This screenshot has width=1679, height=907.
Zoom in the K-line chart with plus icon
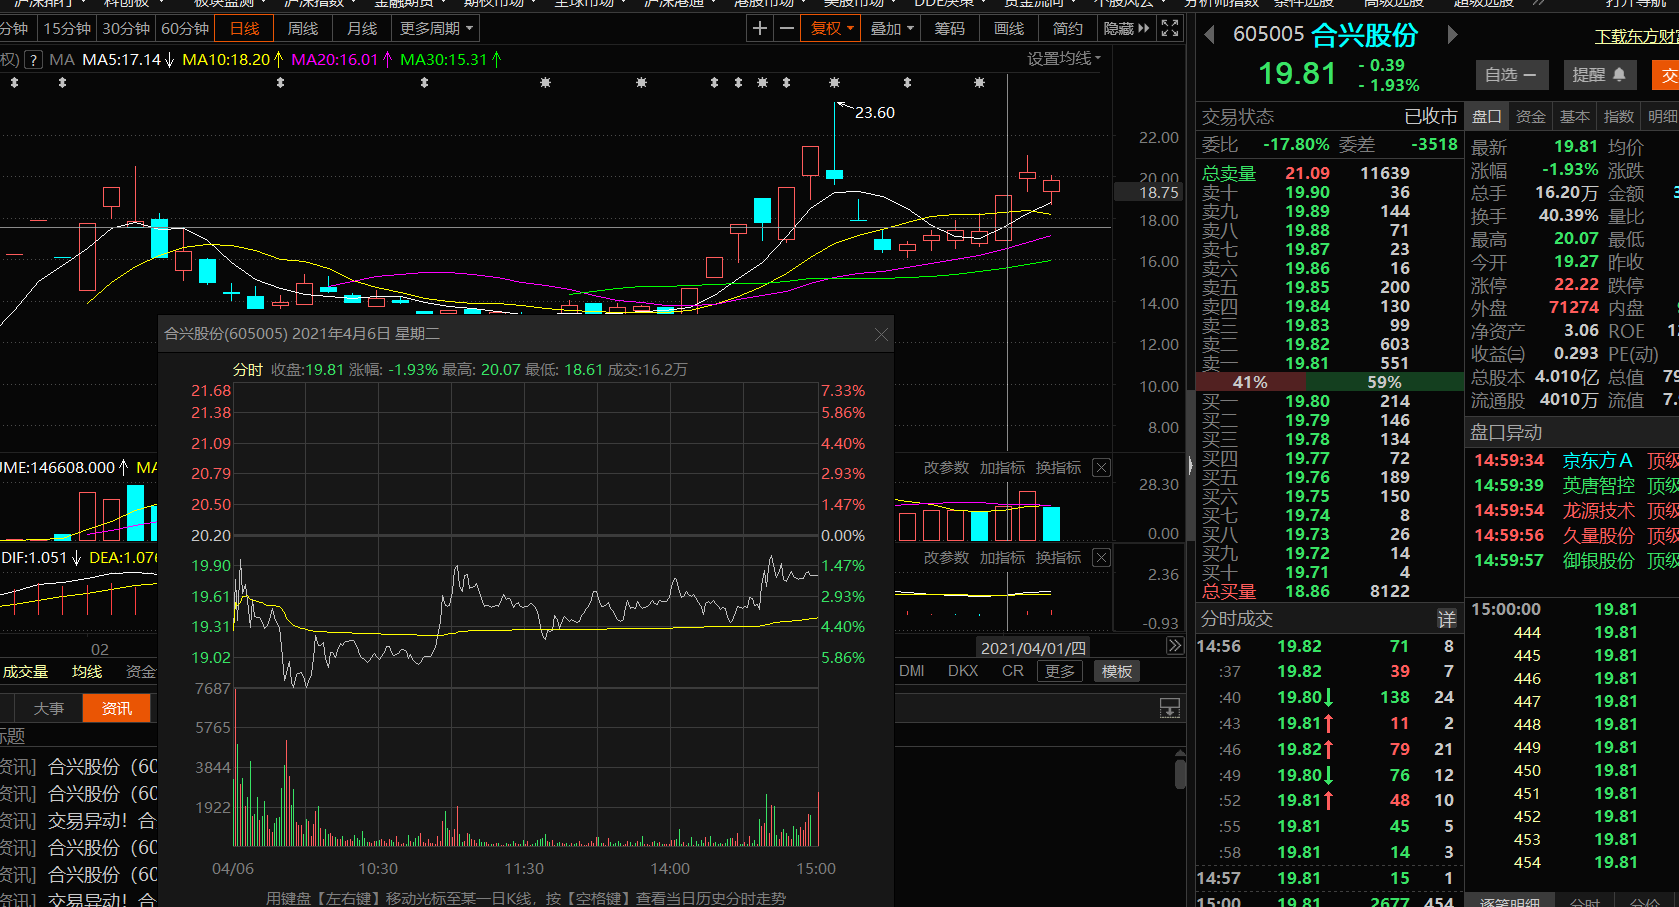pyautogui.click(x=760, y=28)
